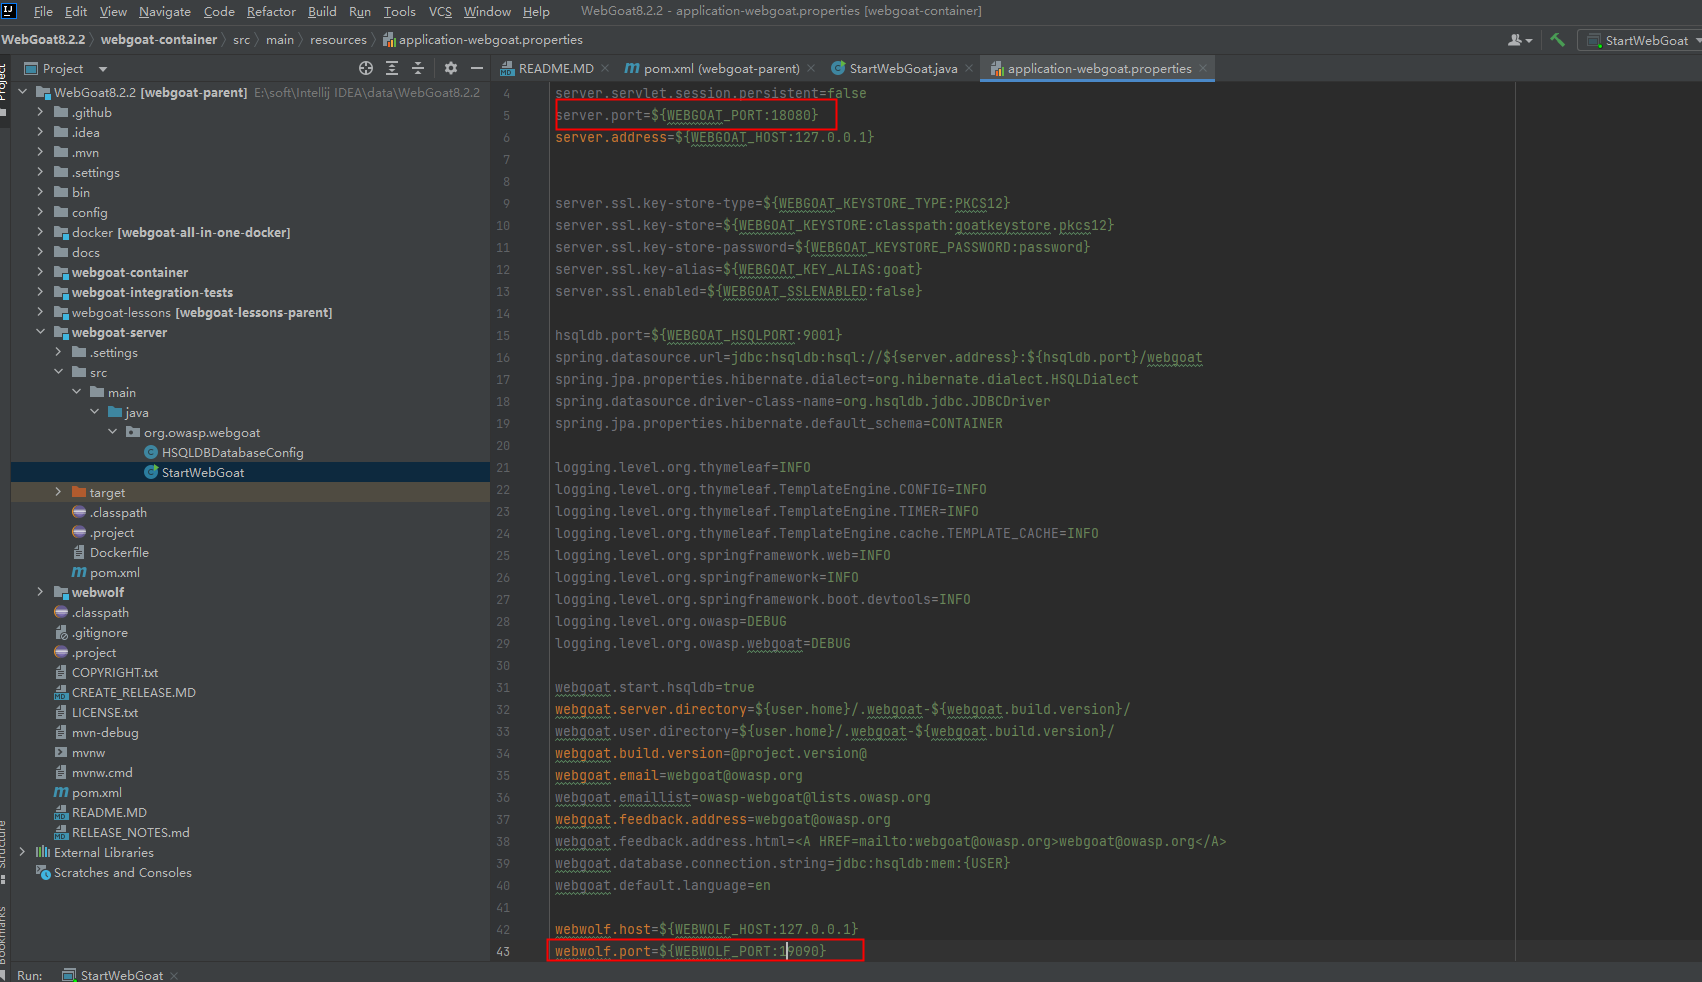
Task: Close the StartWebGoat run tab
Action: (174, 975)
